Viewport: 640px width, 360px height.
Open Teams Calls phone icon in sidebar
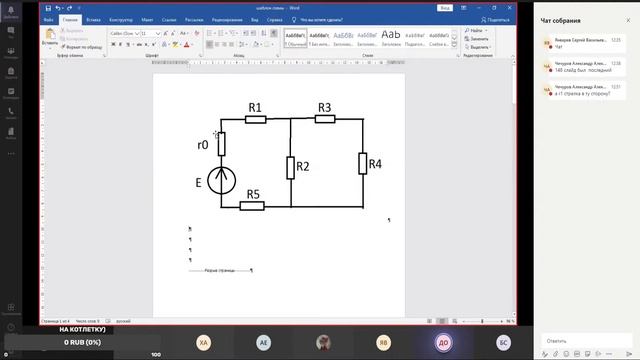click(x=11, y=112)
